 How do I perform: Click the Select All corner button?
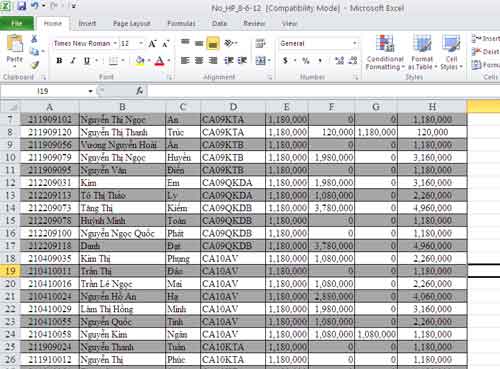10,107
